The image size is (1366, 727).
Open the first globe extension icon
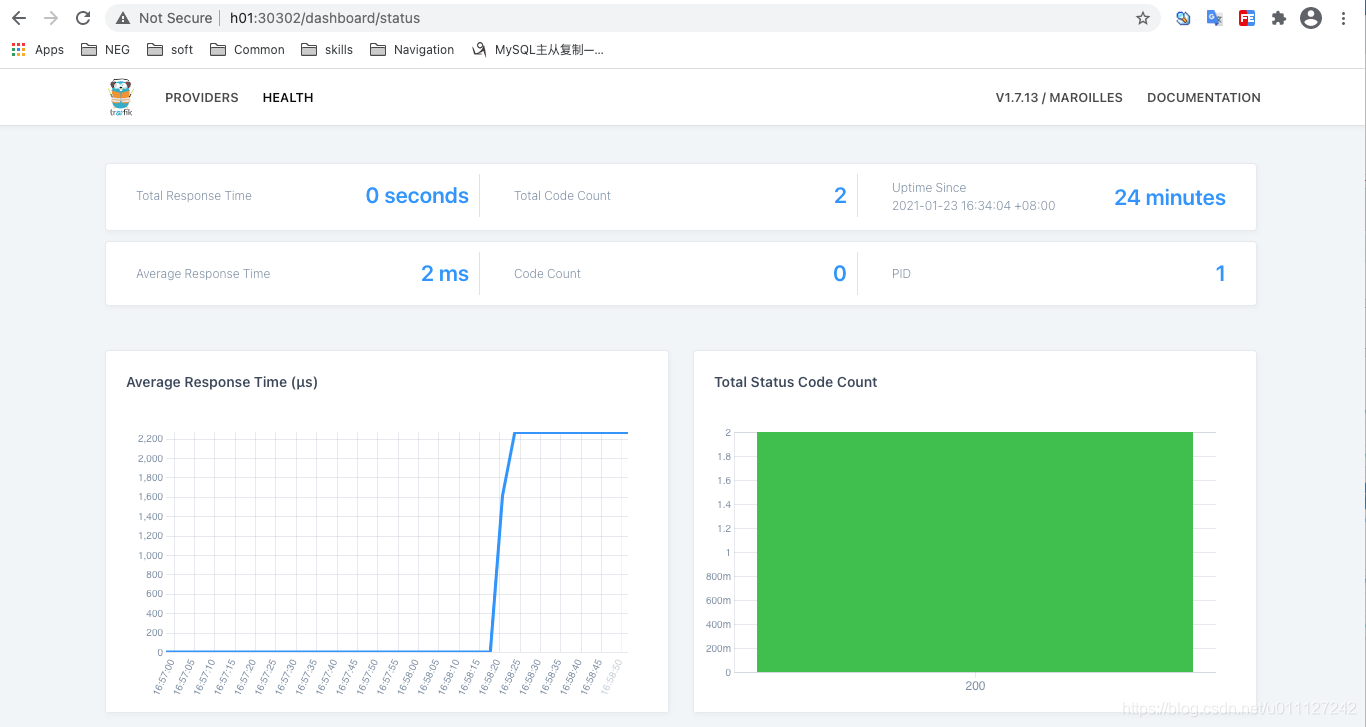[x=1183, y=18]
